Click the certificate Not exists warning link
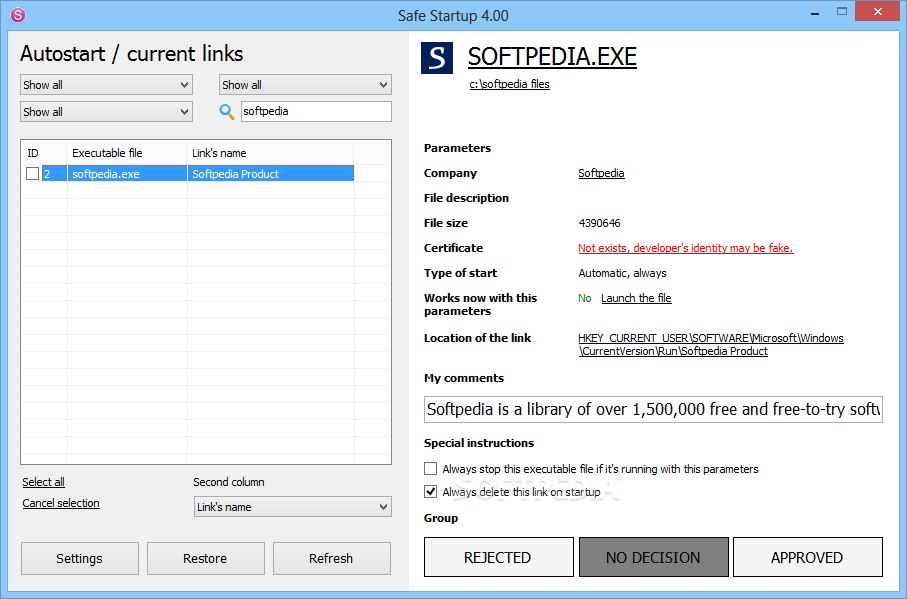 tap(685, 248)
